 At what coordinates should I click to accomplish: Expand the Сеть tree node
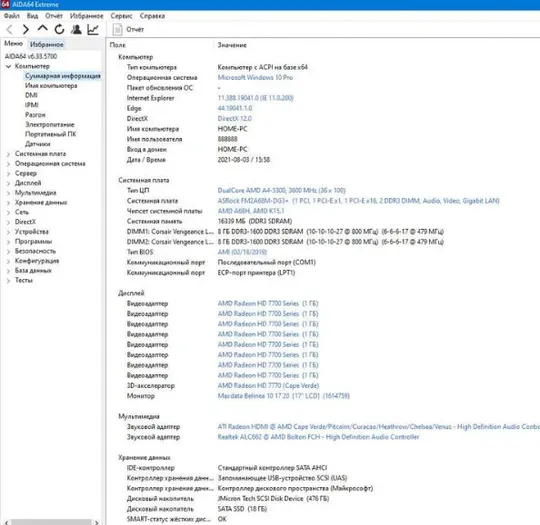[x=8, y=213]
